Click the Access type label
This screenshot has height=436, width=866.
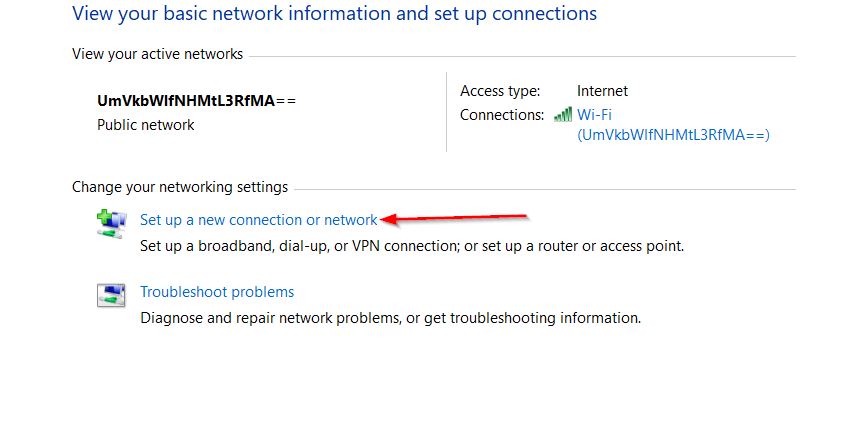[500, 91]
